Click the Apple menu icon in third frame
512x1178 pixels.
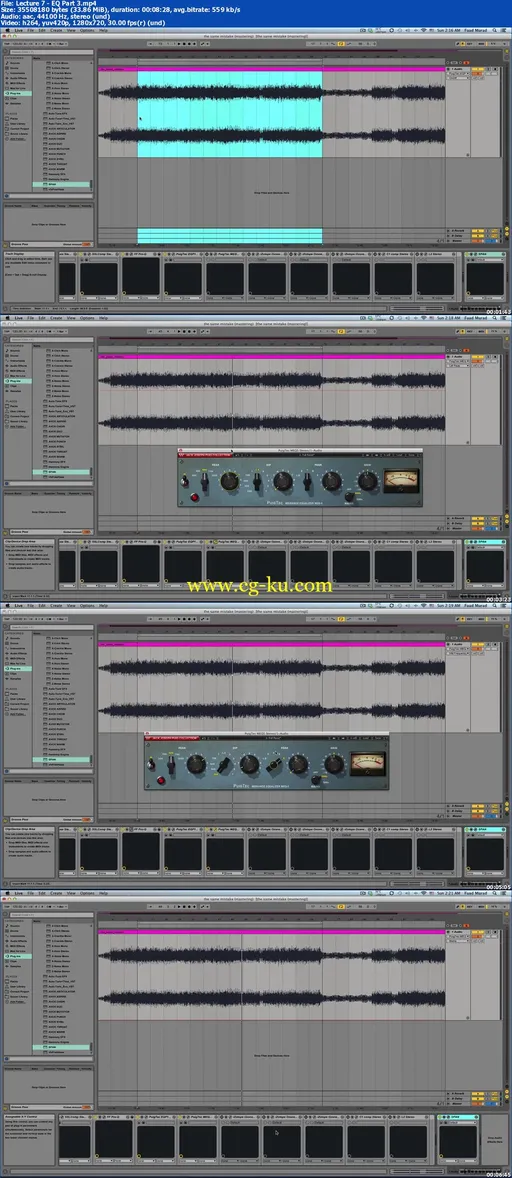click(7, 605)
